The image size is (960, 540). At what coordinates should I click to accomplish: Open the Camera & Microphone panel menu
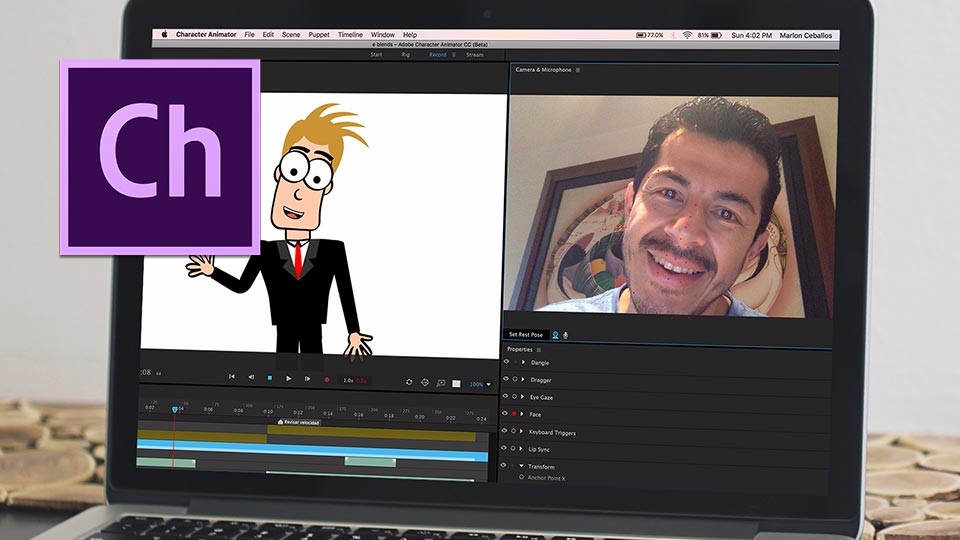coord(578,70)
